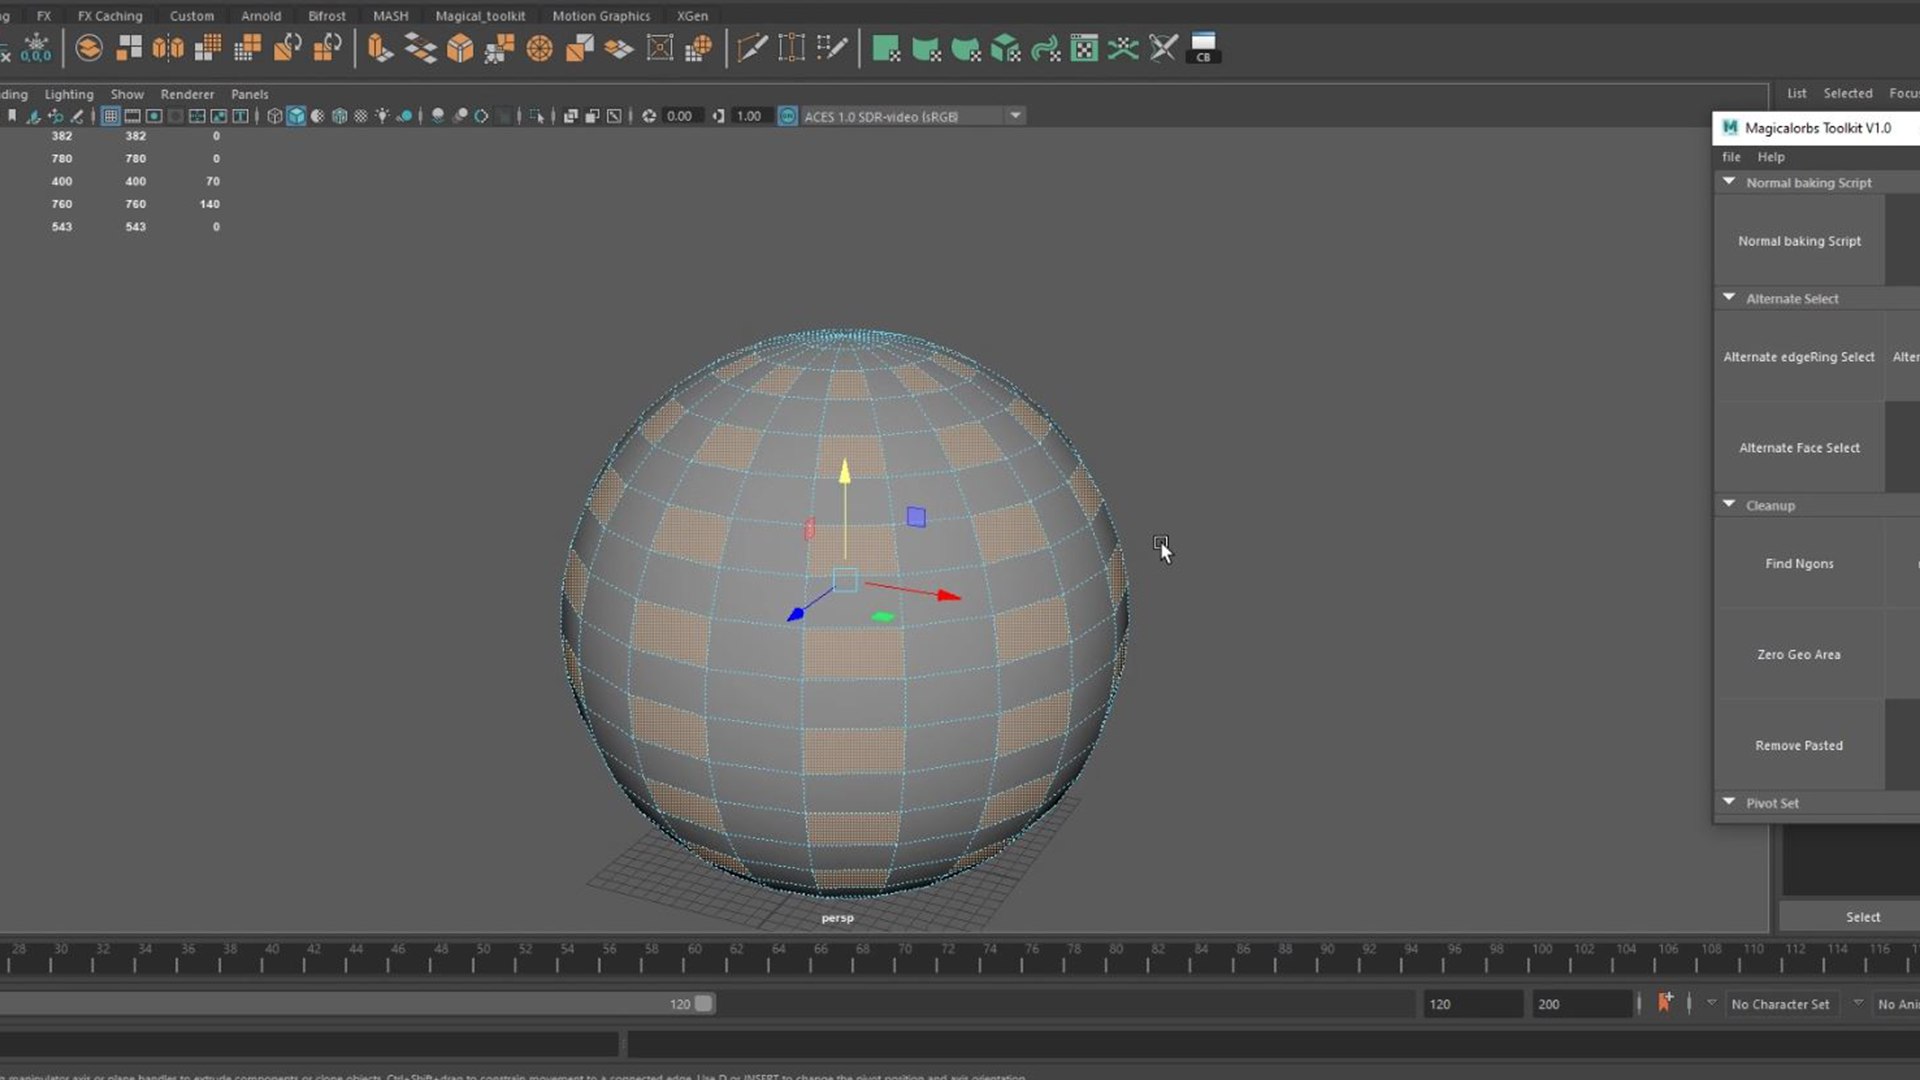Toggle textured display in viewport

[x=361, y=116]
